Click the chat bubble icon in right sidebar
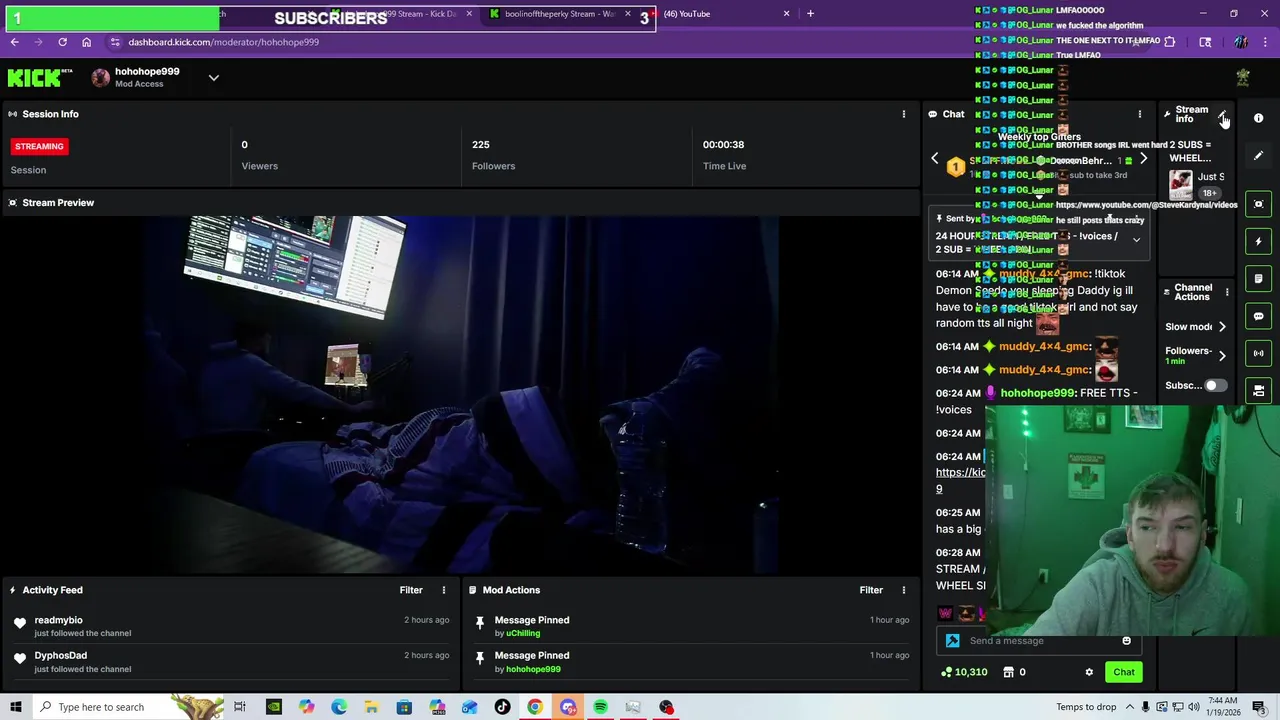1280x720 pixels. (x=1258, y=316)
